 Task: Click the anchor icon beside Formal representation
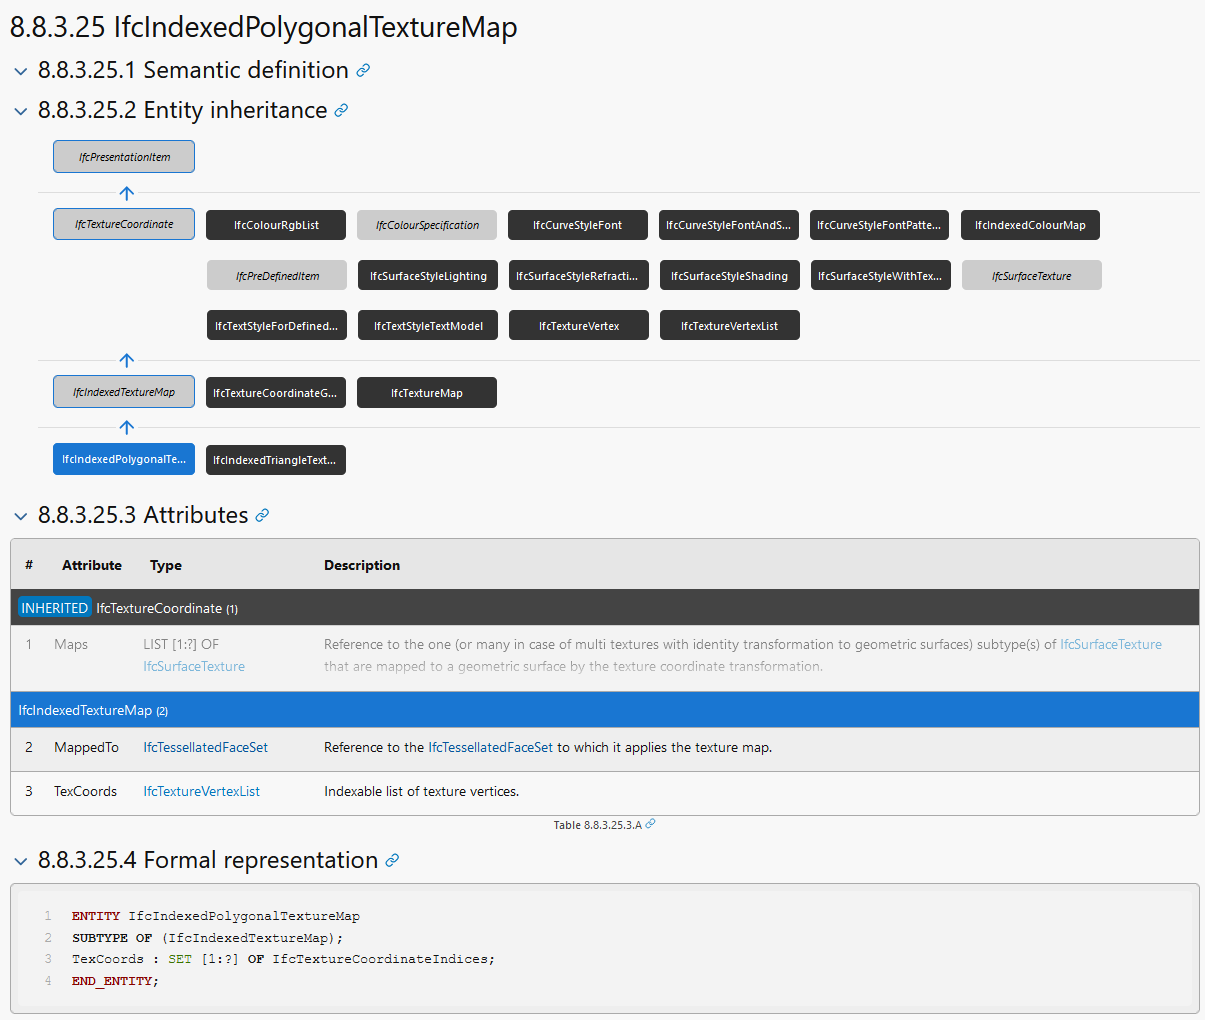click(x=393, y=861)
